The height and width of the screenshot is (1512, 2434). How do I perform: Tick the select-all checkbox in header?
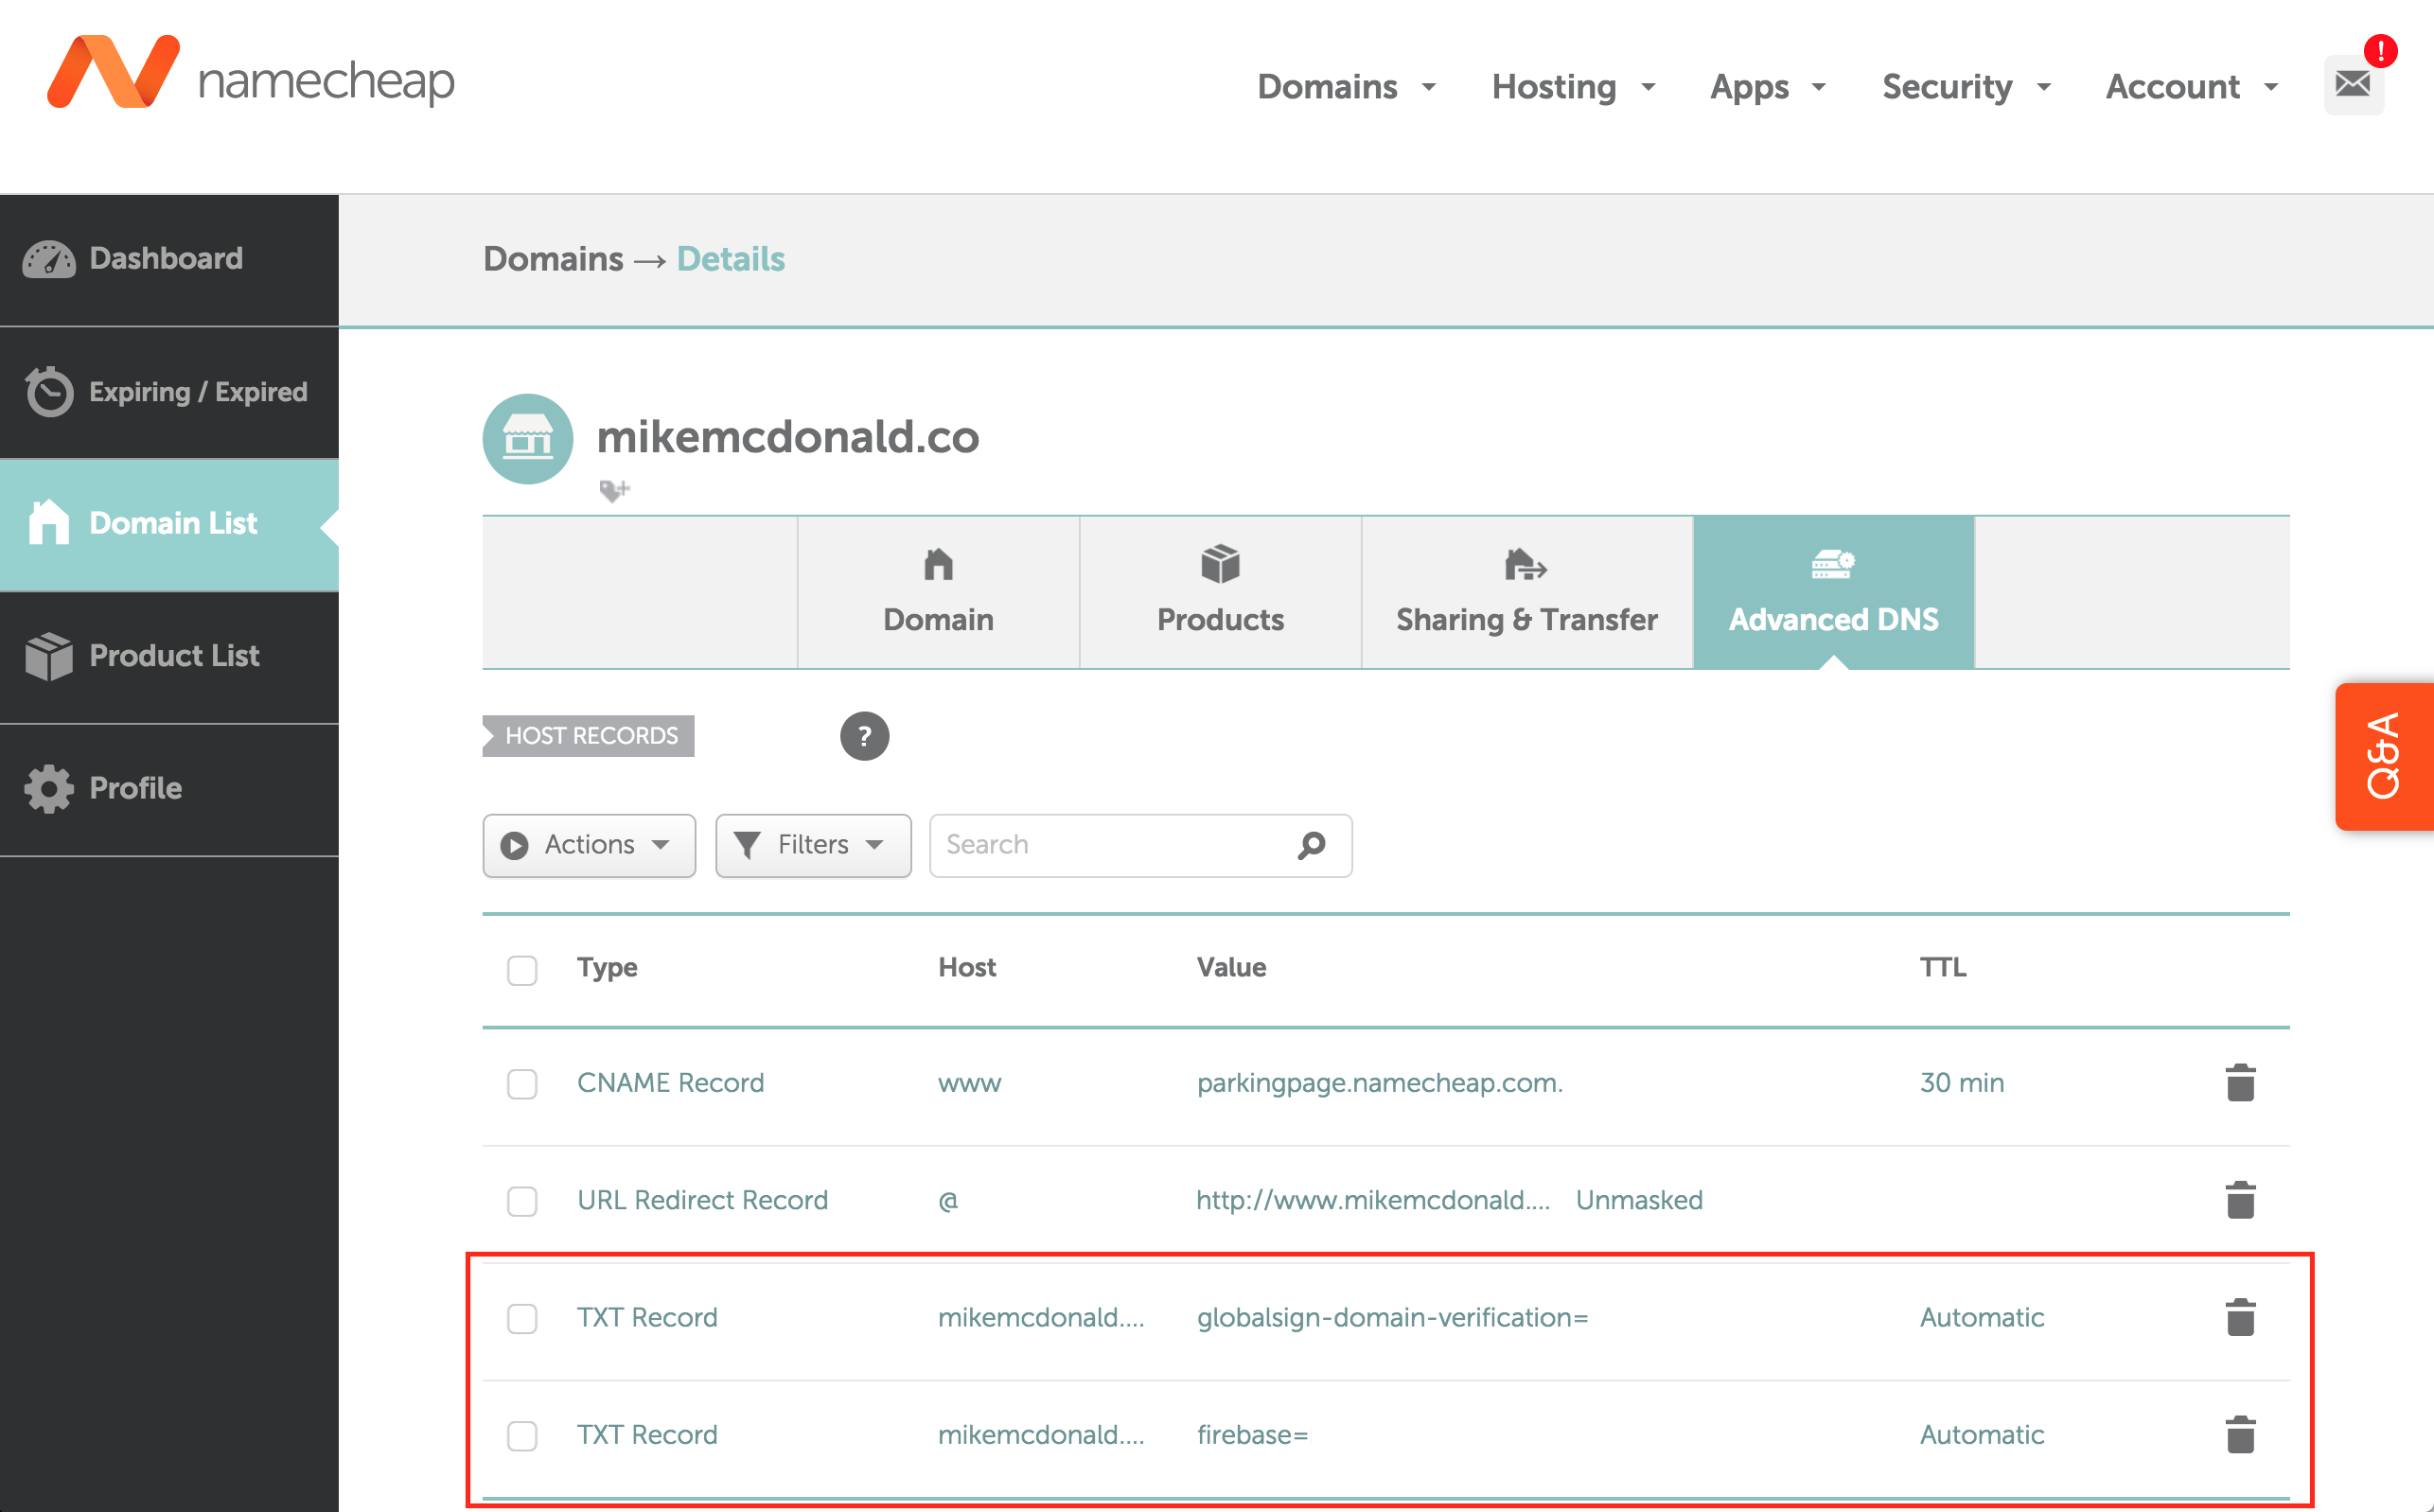pyautogui.click(x=522, y=969)
